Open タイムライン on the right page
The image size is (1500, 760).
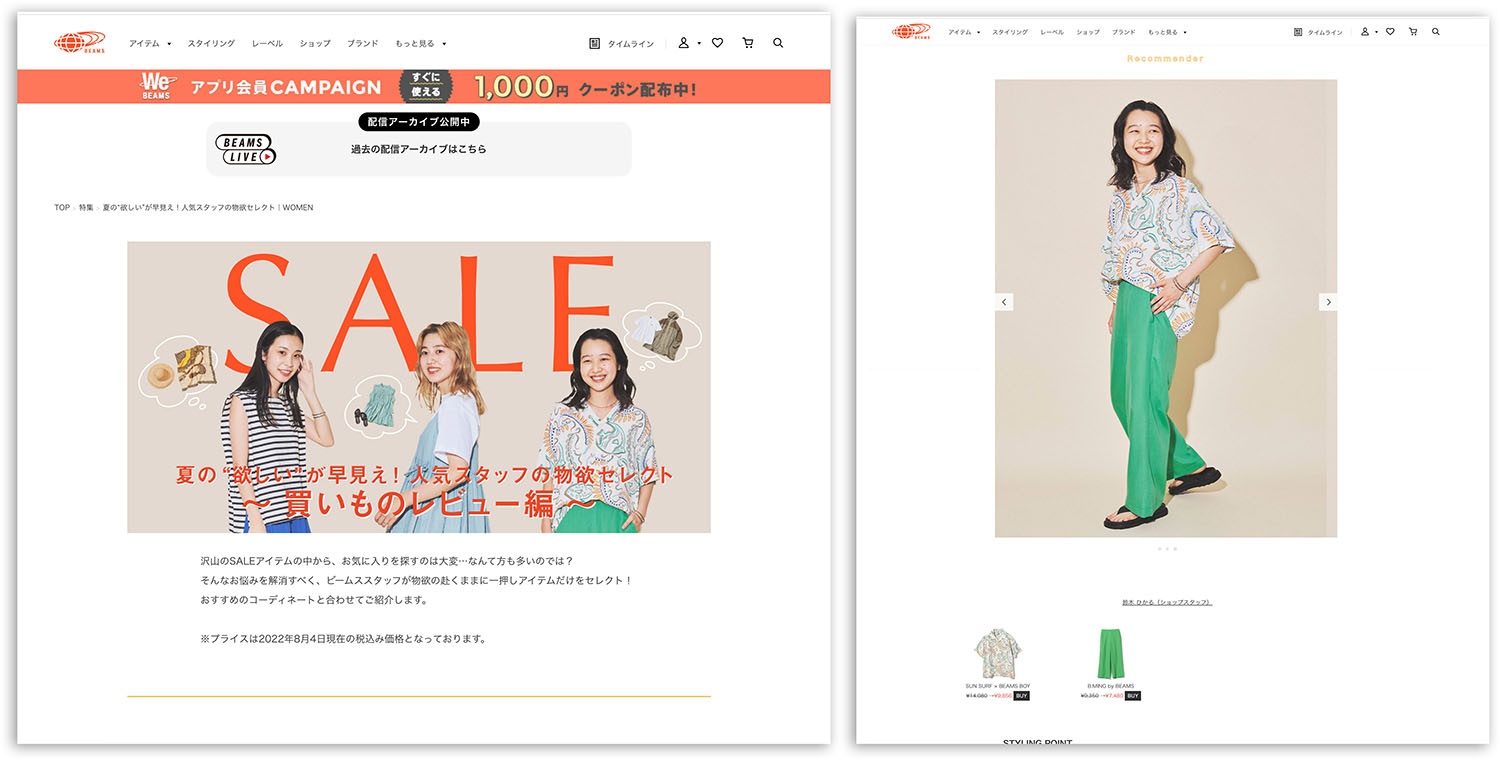coord(1318,32)
